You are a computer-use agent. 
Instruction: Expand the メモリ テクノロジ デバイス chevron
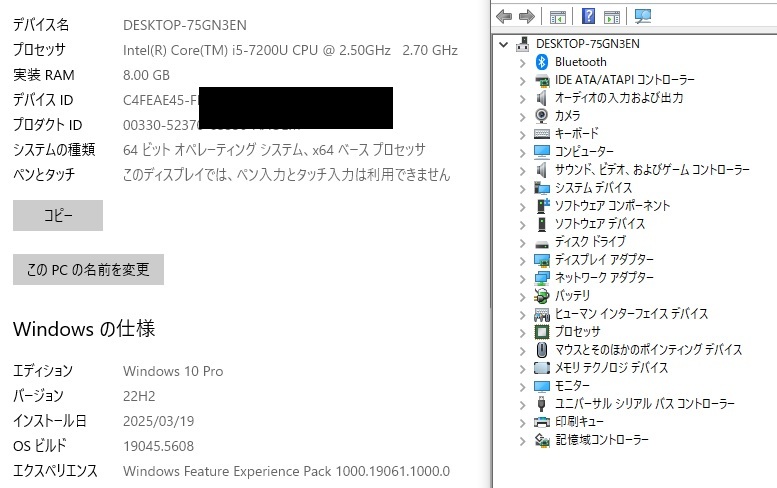522,369
